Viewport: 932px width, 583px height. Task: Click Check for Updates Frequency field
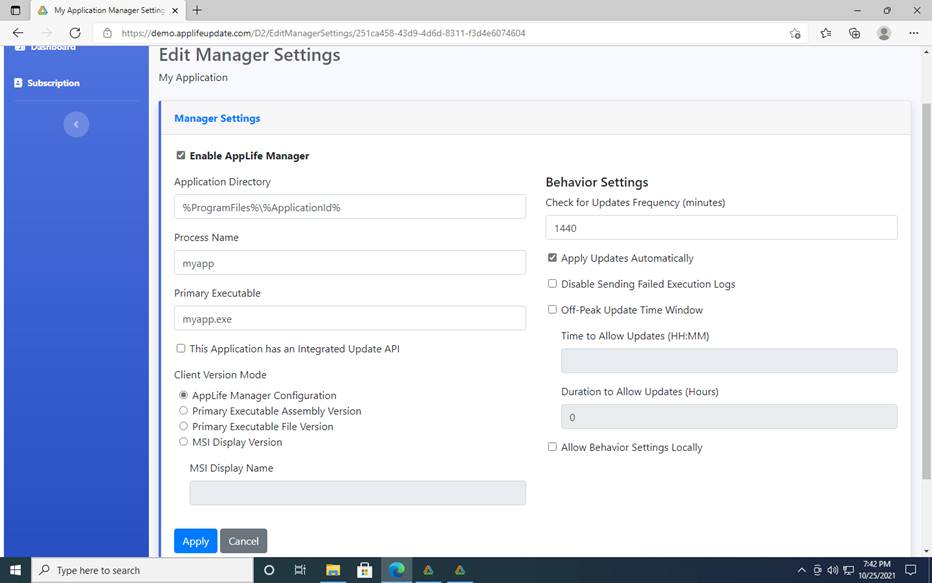[x=721, y=228]
